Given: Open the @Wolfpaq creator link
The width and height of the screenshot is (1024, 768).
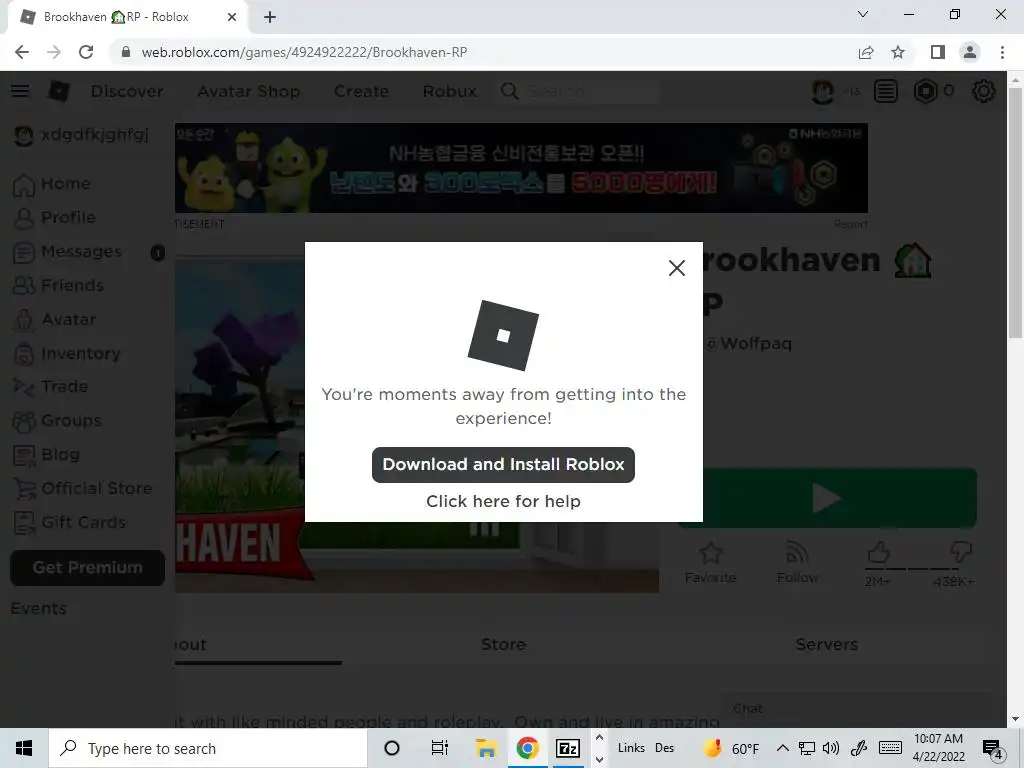Looking at the screenshot, I should [749, 344].
